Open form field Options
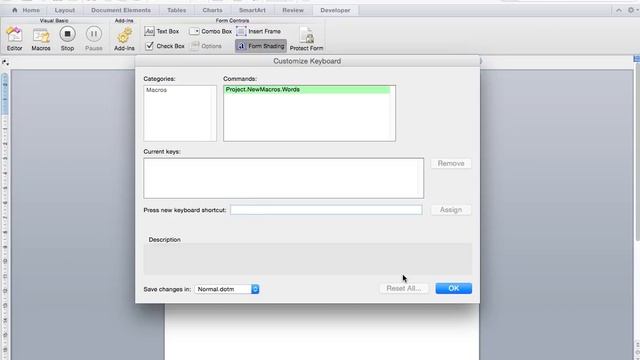This screenshot has width=640, height=360. [x=206, y=46]
